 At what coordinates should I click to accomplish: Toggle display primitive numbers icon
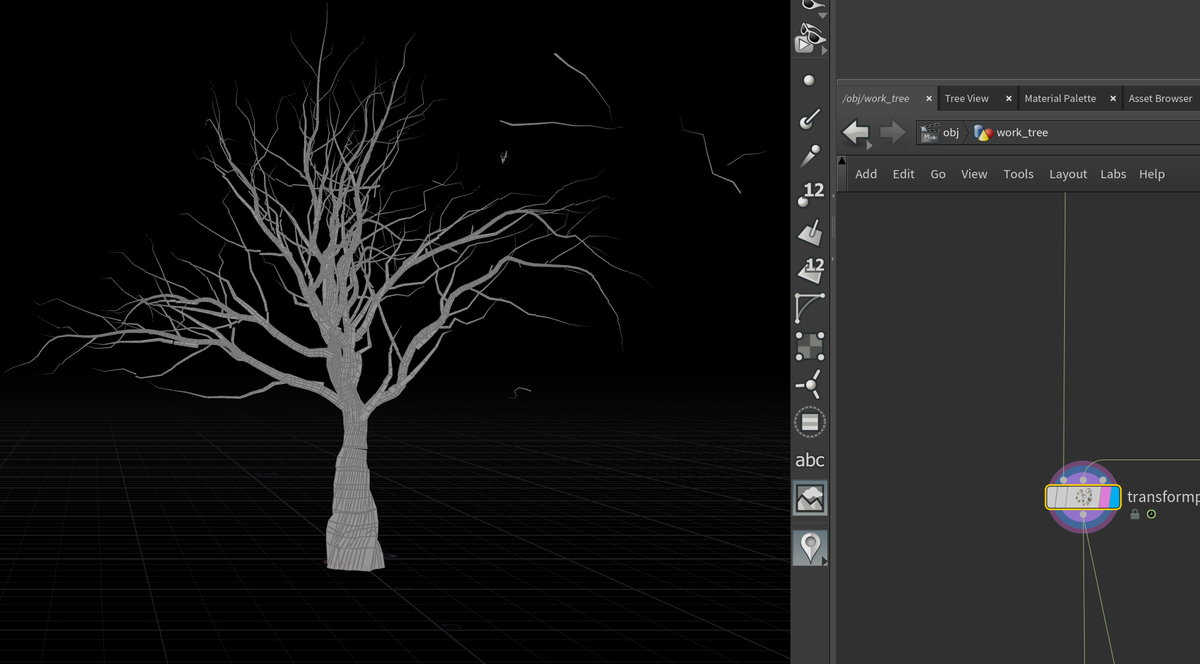810,271
